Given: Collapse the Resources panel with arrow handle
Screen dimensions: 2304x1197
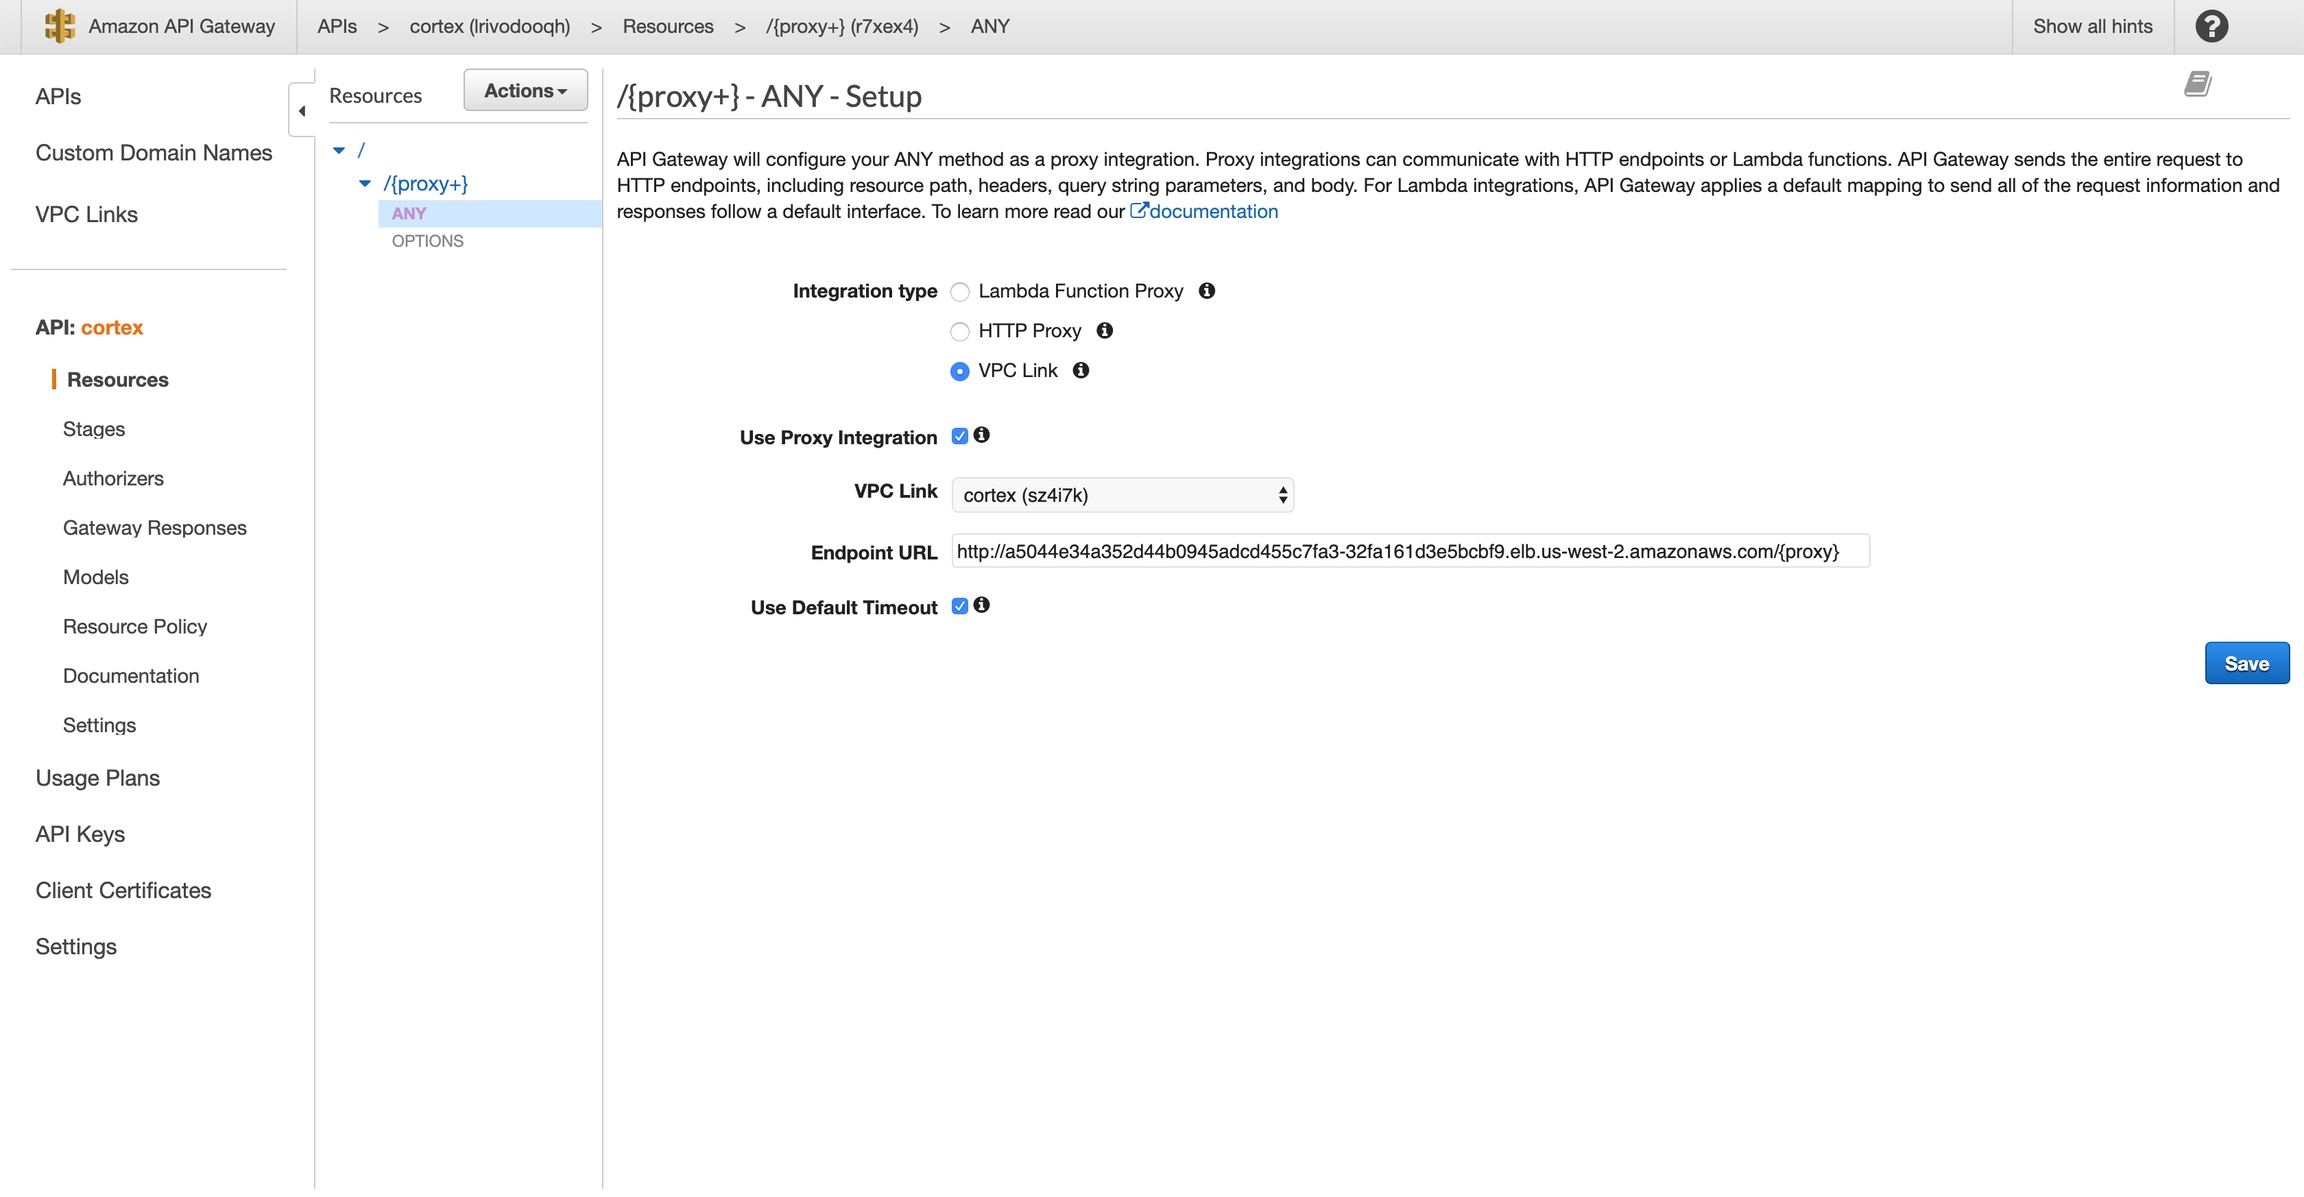Looking at the screenshot, I should click(x=302, y=111).
